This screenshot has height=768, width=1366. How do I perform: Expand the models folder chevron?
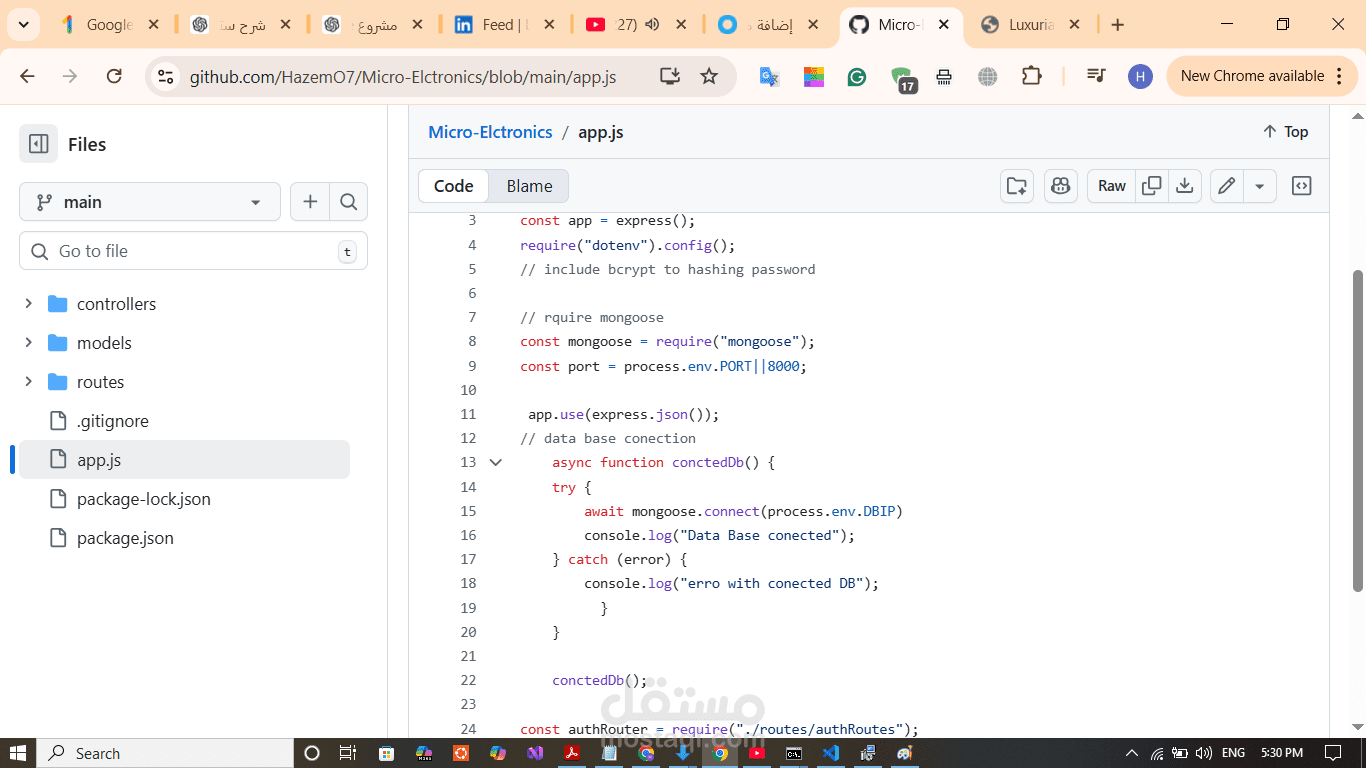28,342
